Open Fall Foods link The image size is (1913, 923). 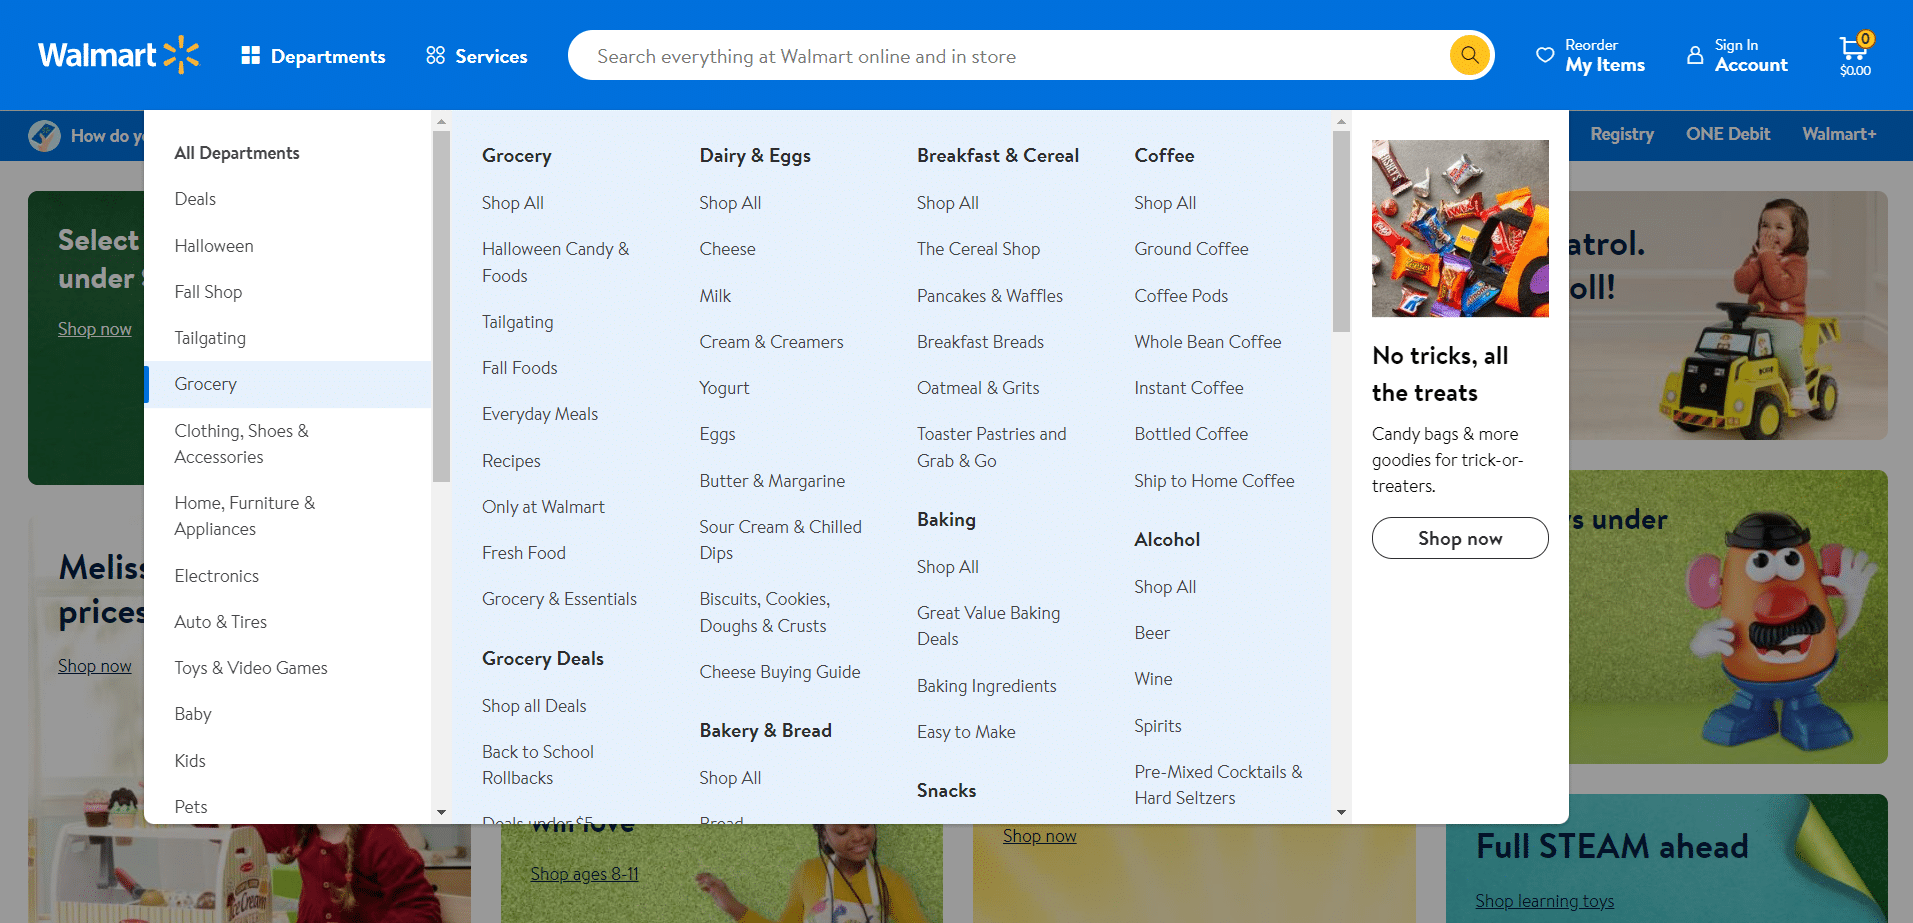[520, 368]
